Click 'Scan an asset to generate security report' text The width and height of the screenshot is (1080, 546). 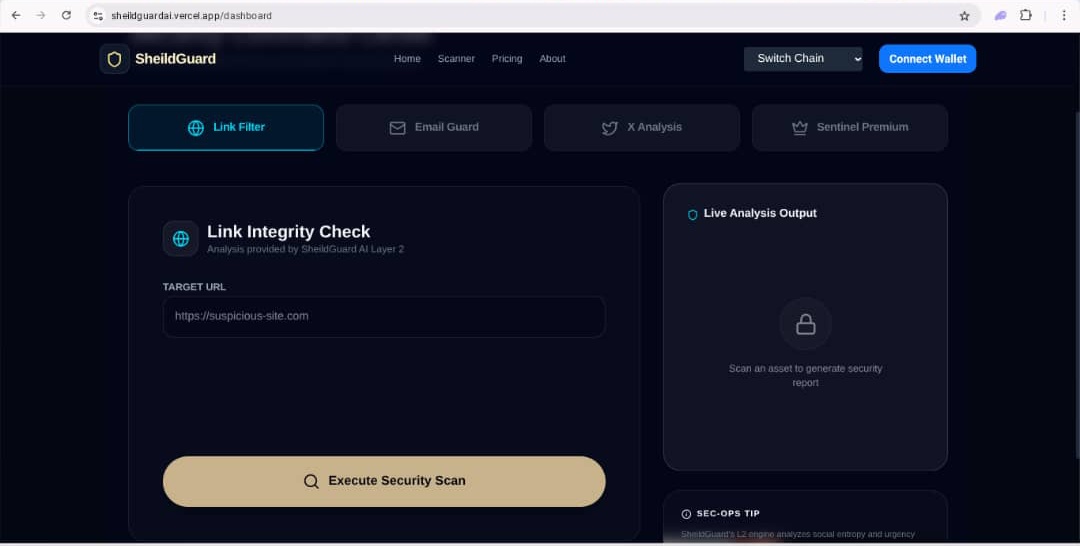805,375
